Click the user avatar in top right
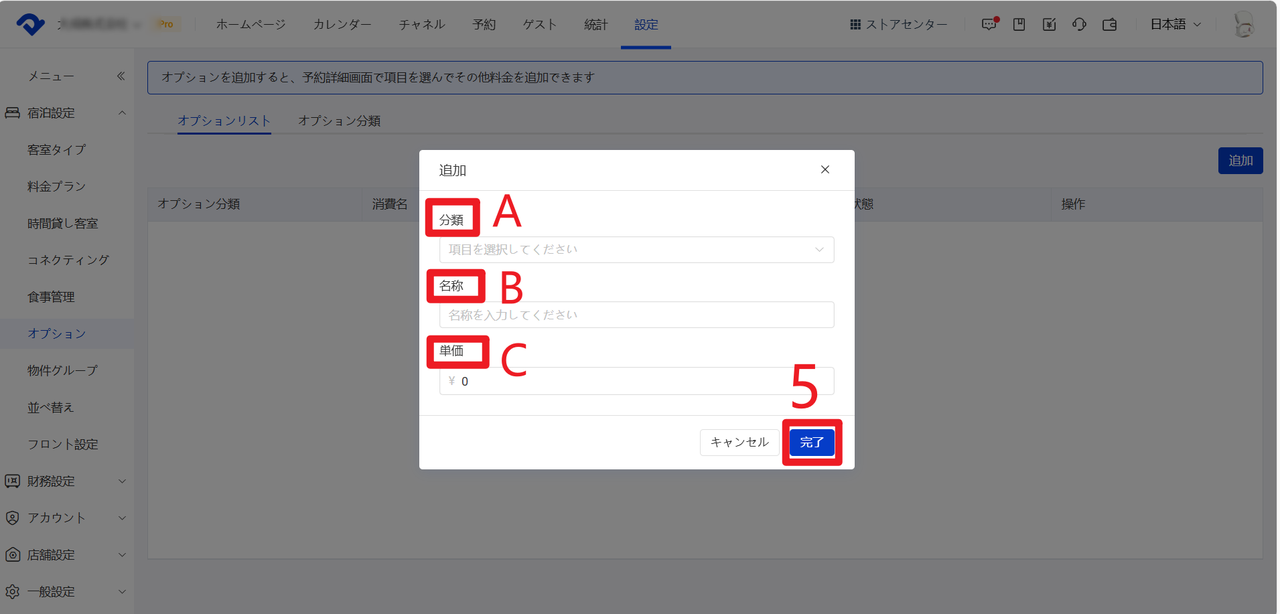 (x=1244, y=25)
